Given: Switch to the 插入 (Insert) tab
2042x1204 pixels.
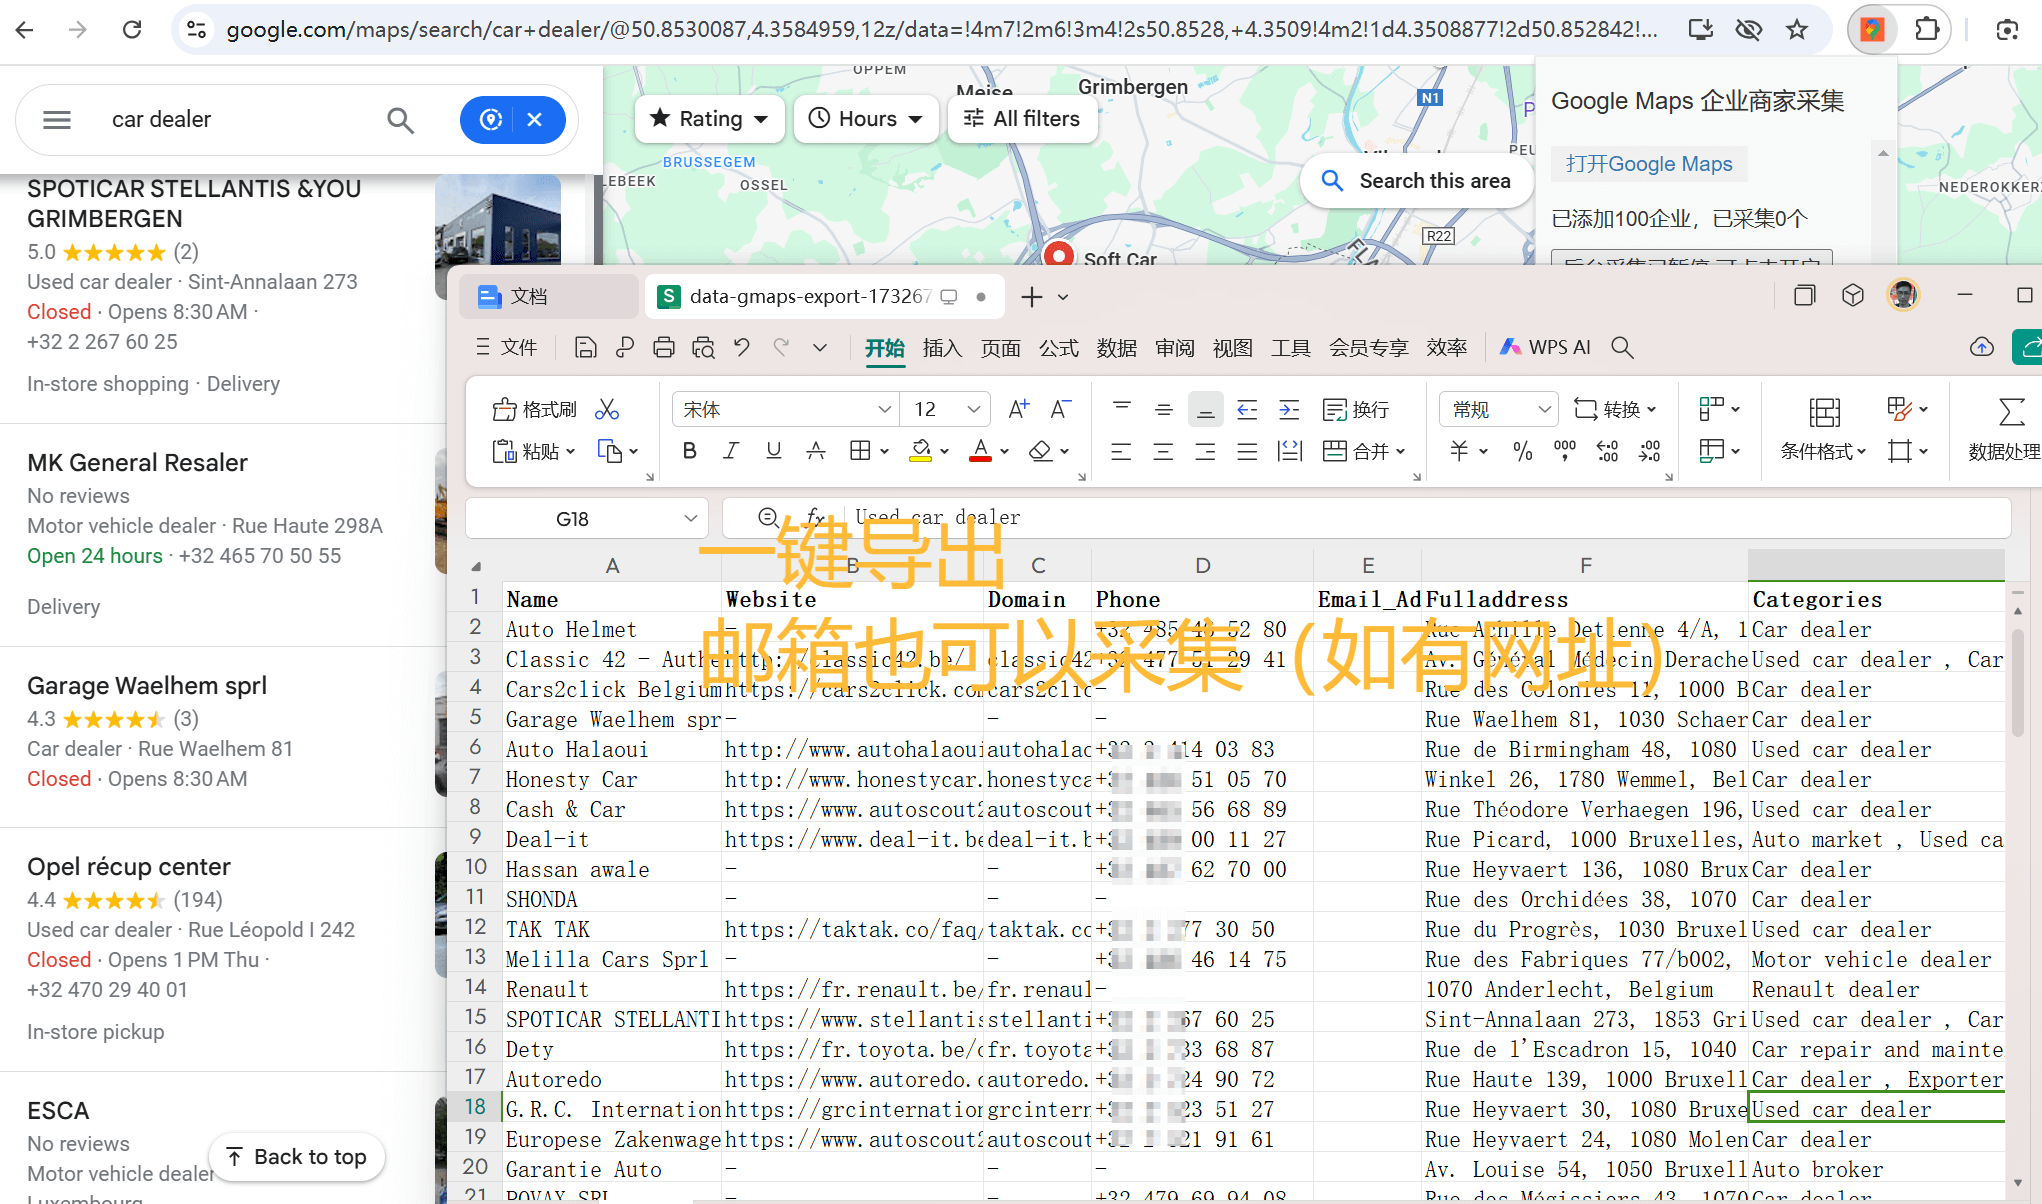Looking at the screenshot, I should (942, 347).
